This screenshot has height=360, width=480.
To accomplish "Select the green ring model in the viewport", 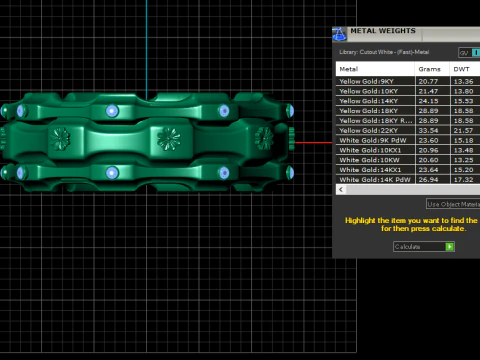I will point(147,143).
